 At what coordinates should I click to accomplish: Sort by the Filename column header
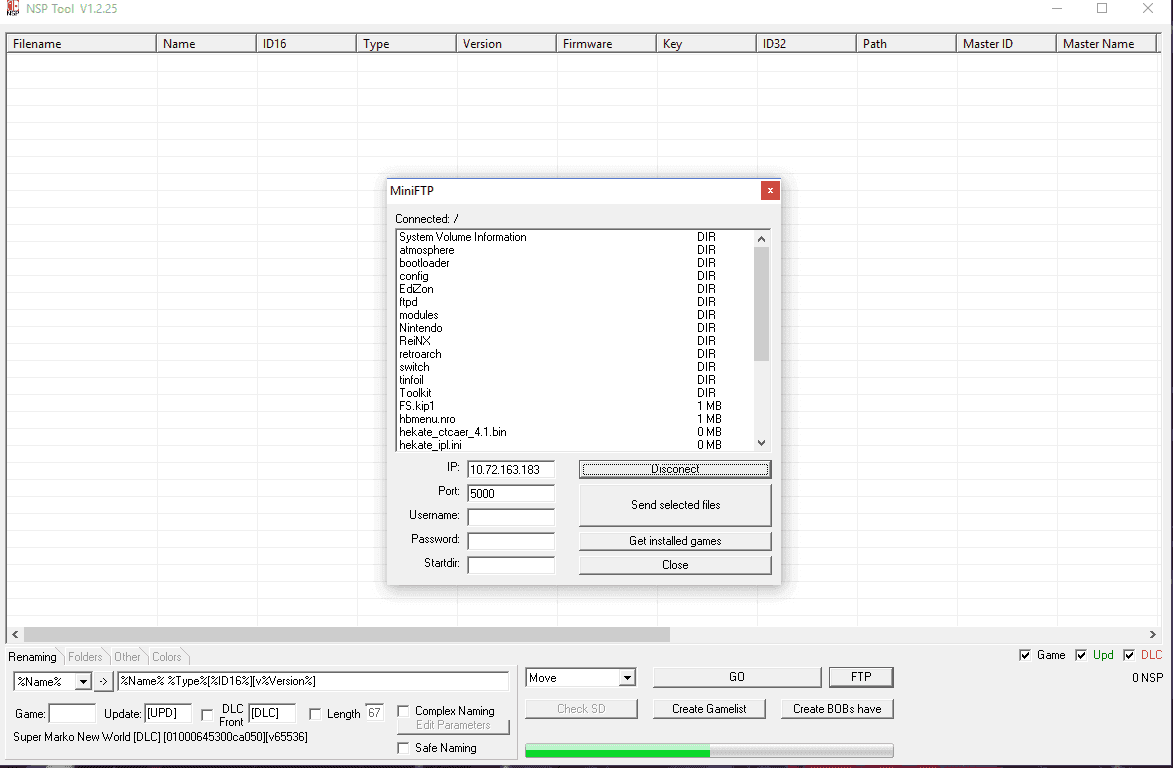81,43
